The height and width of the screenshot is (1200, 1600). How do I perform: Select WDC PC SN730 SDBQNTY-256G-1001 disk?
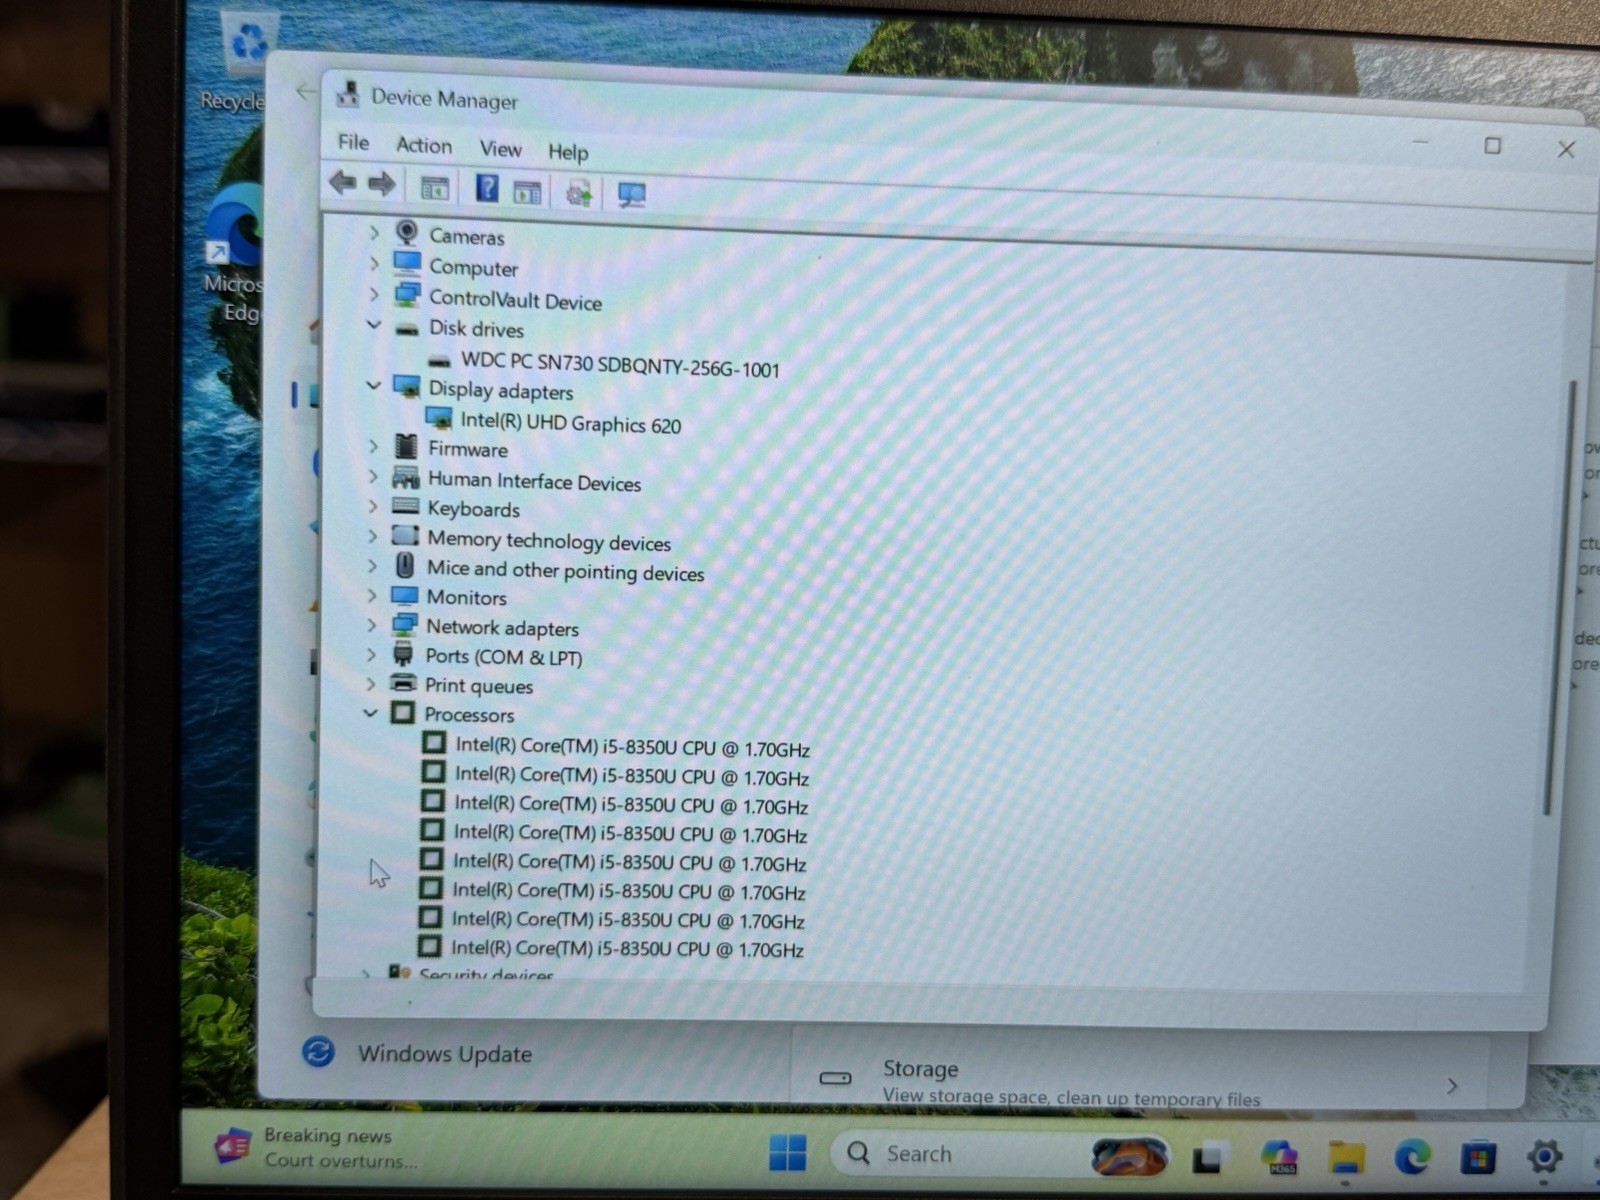coord(620,364)
